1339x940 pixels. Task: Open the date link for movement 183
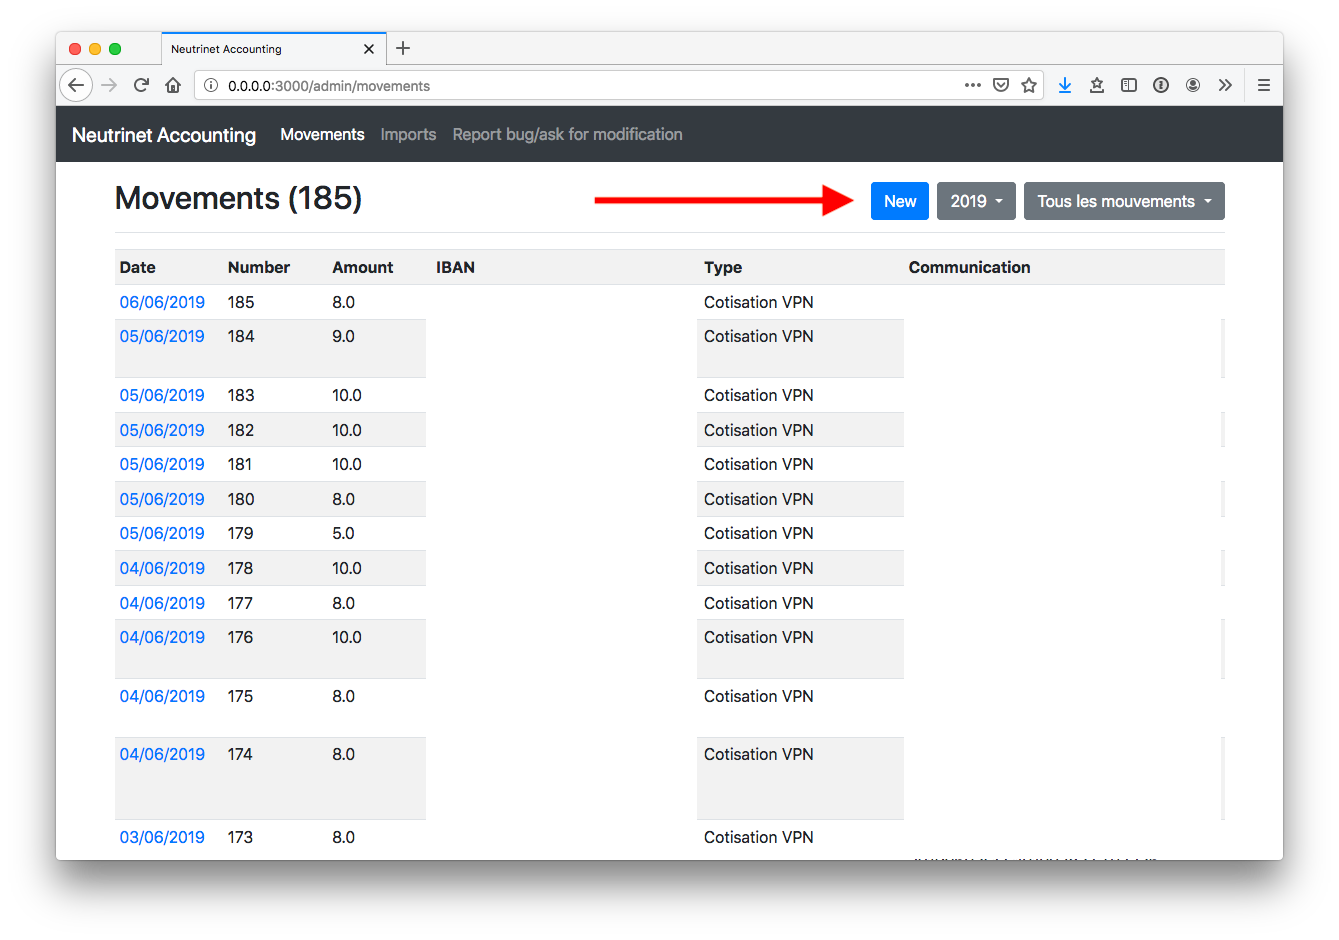(x=162, y=395)
